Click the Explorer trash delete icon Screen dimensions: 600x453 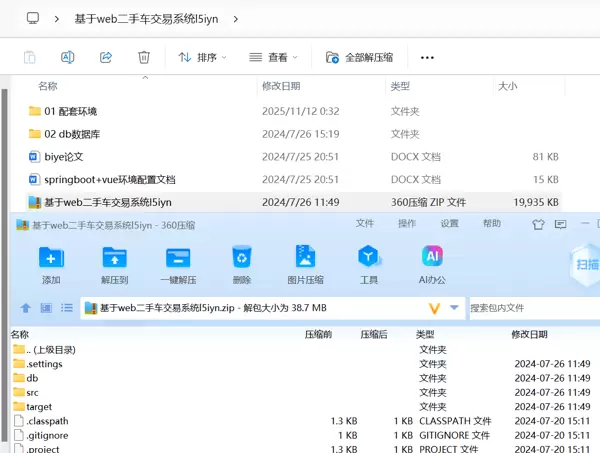pyautogui.click(x=144, y=58)
